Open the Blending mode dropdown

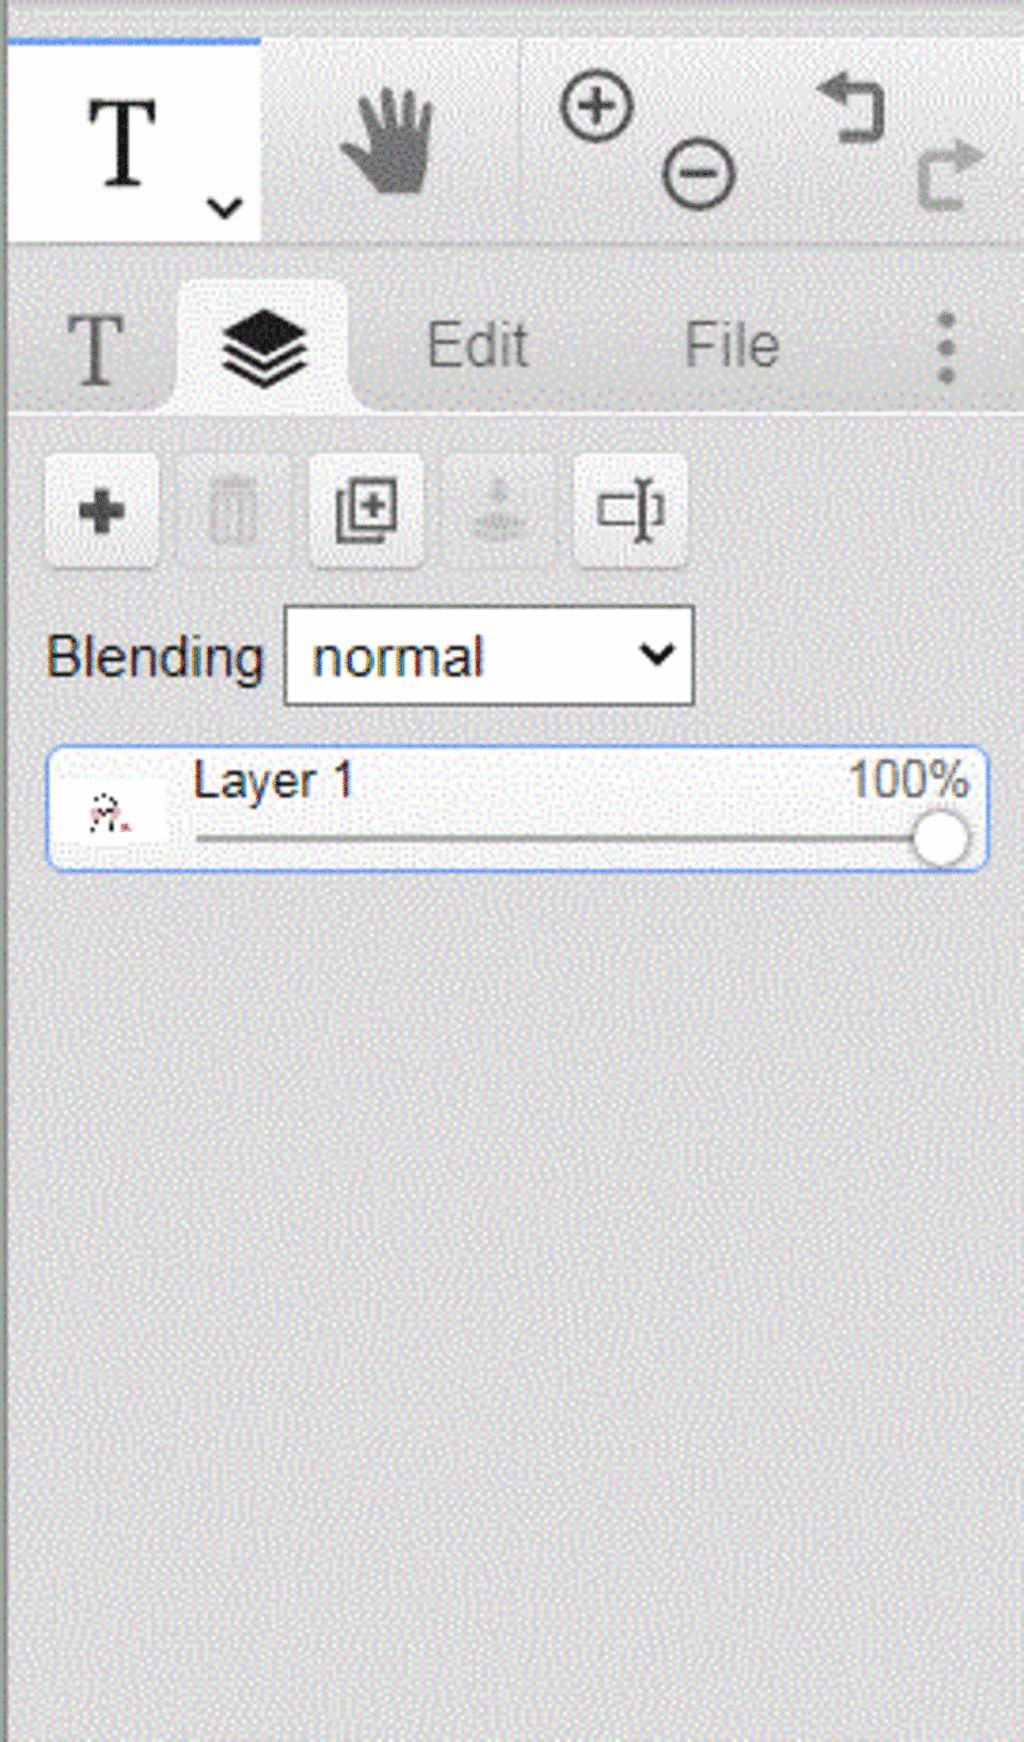[x=489, y=656]
